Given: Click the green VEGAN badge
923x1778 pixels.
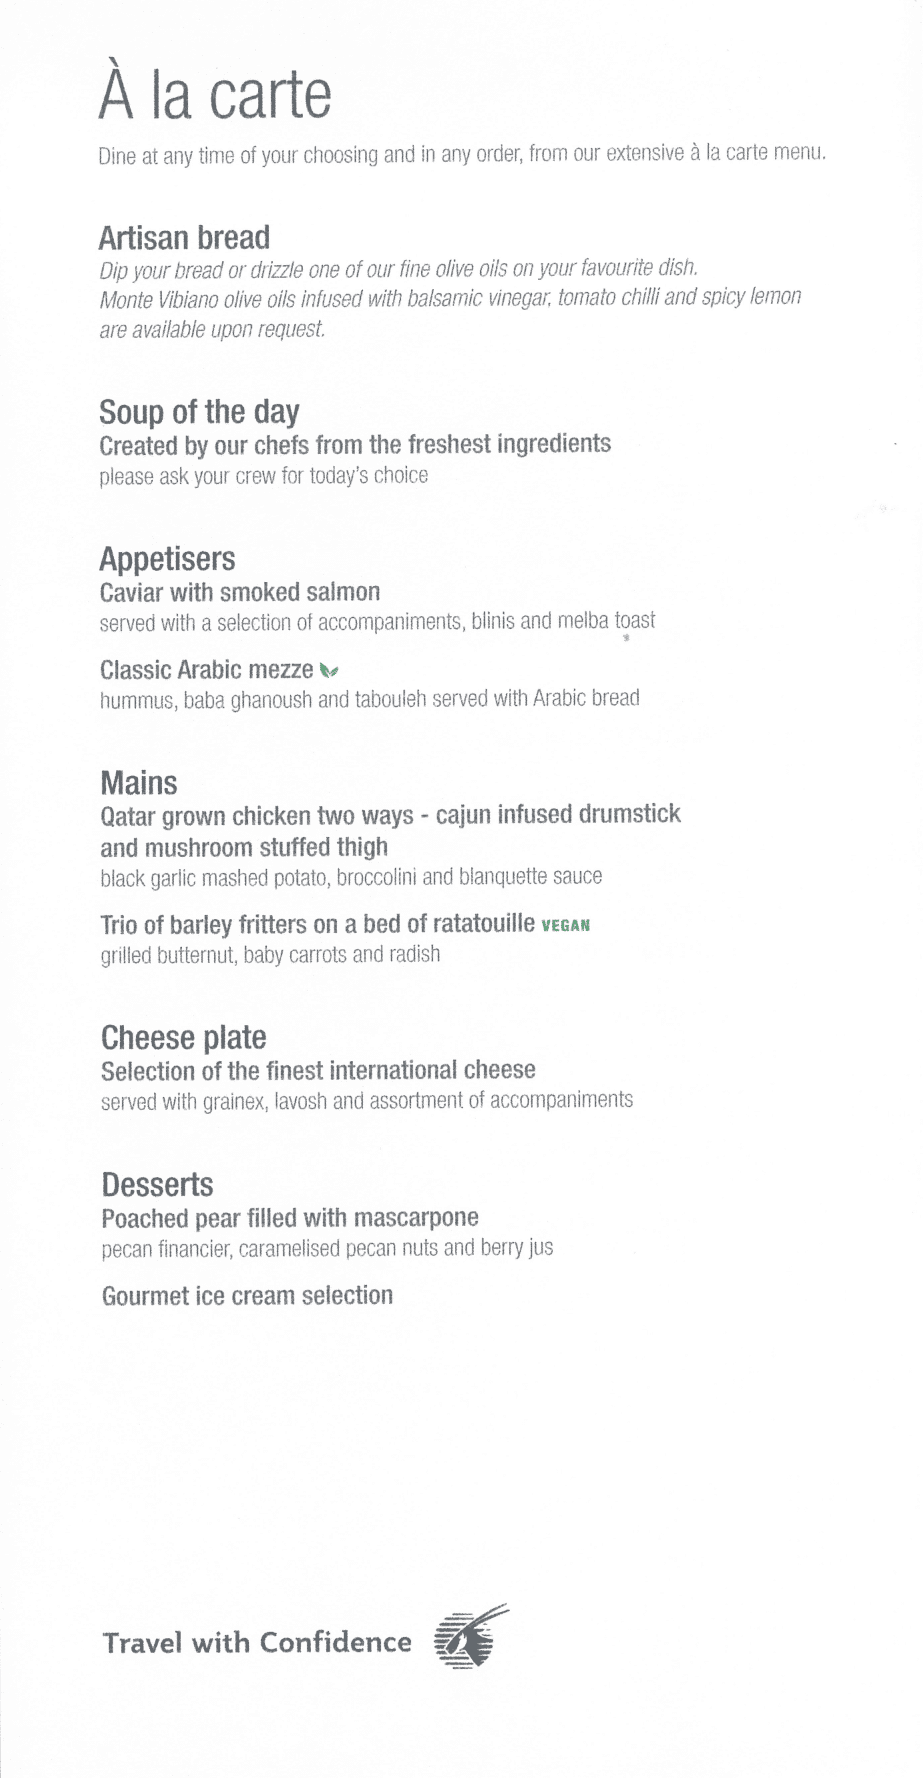Looking at the screenshot, I should (565, 926).
